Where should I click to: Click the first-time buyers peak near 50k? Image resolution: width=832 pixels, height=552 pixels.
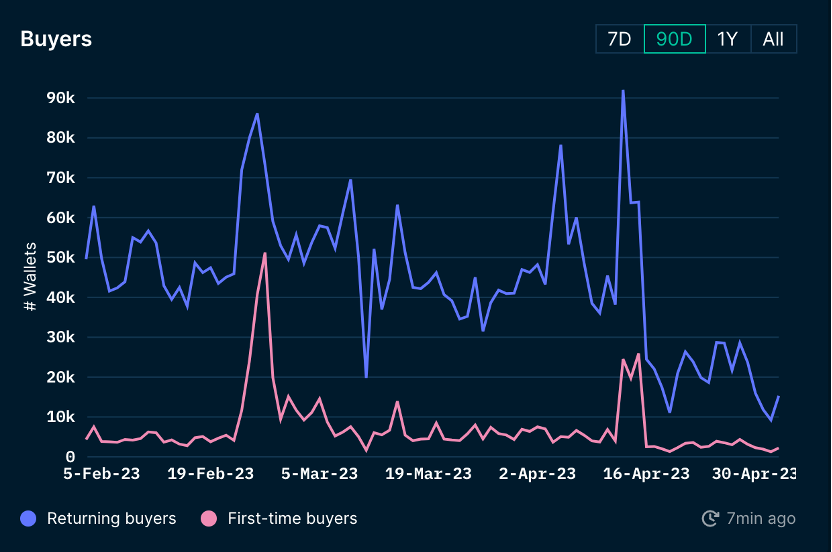(x=265, y=254)
